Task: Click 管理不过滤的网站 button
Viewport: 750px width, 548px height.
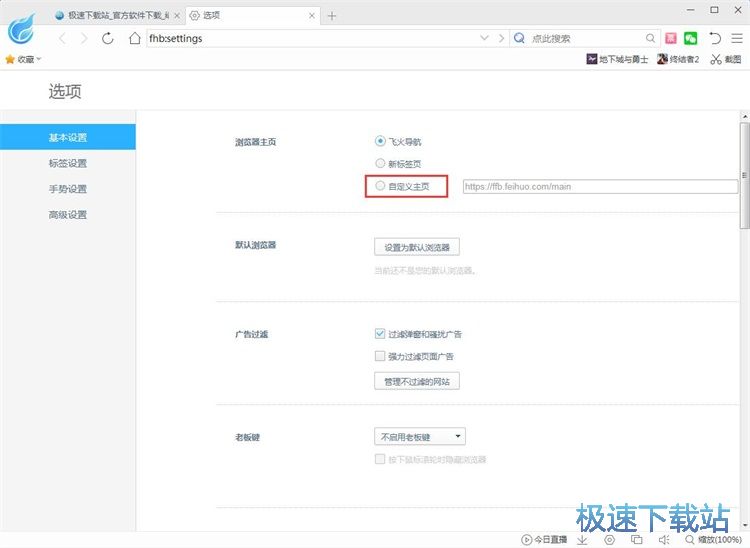Action: coord(417,381)
